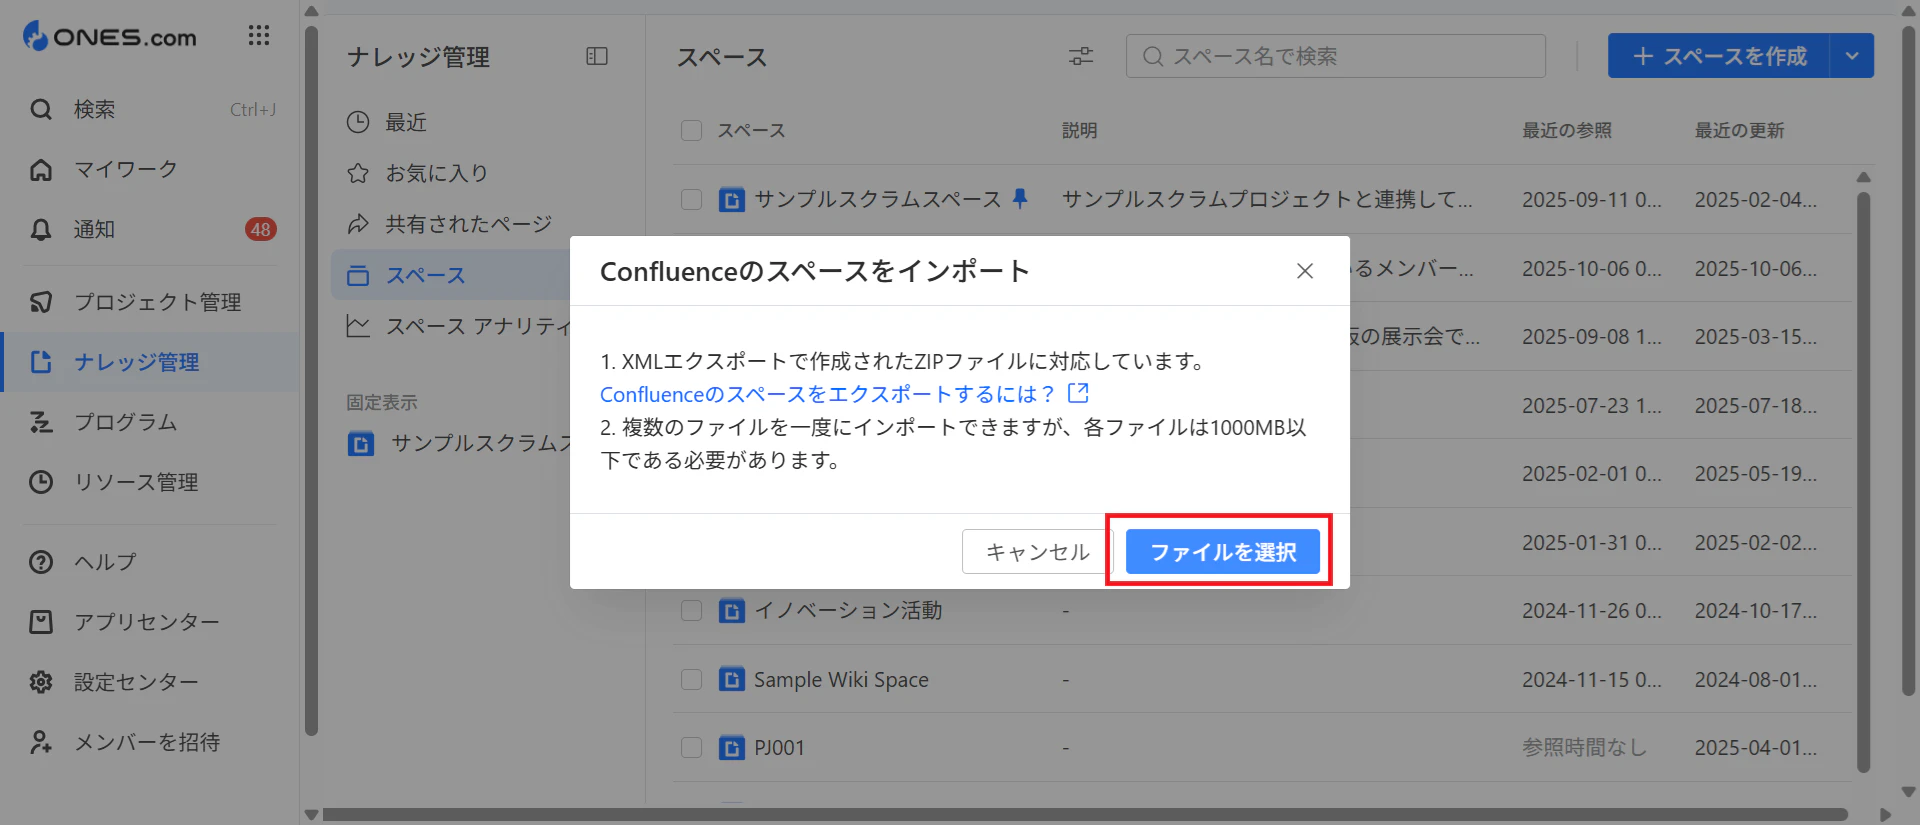
Task: Sort by 最近の参照 column header
Action: [x=1567, y=130]
